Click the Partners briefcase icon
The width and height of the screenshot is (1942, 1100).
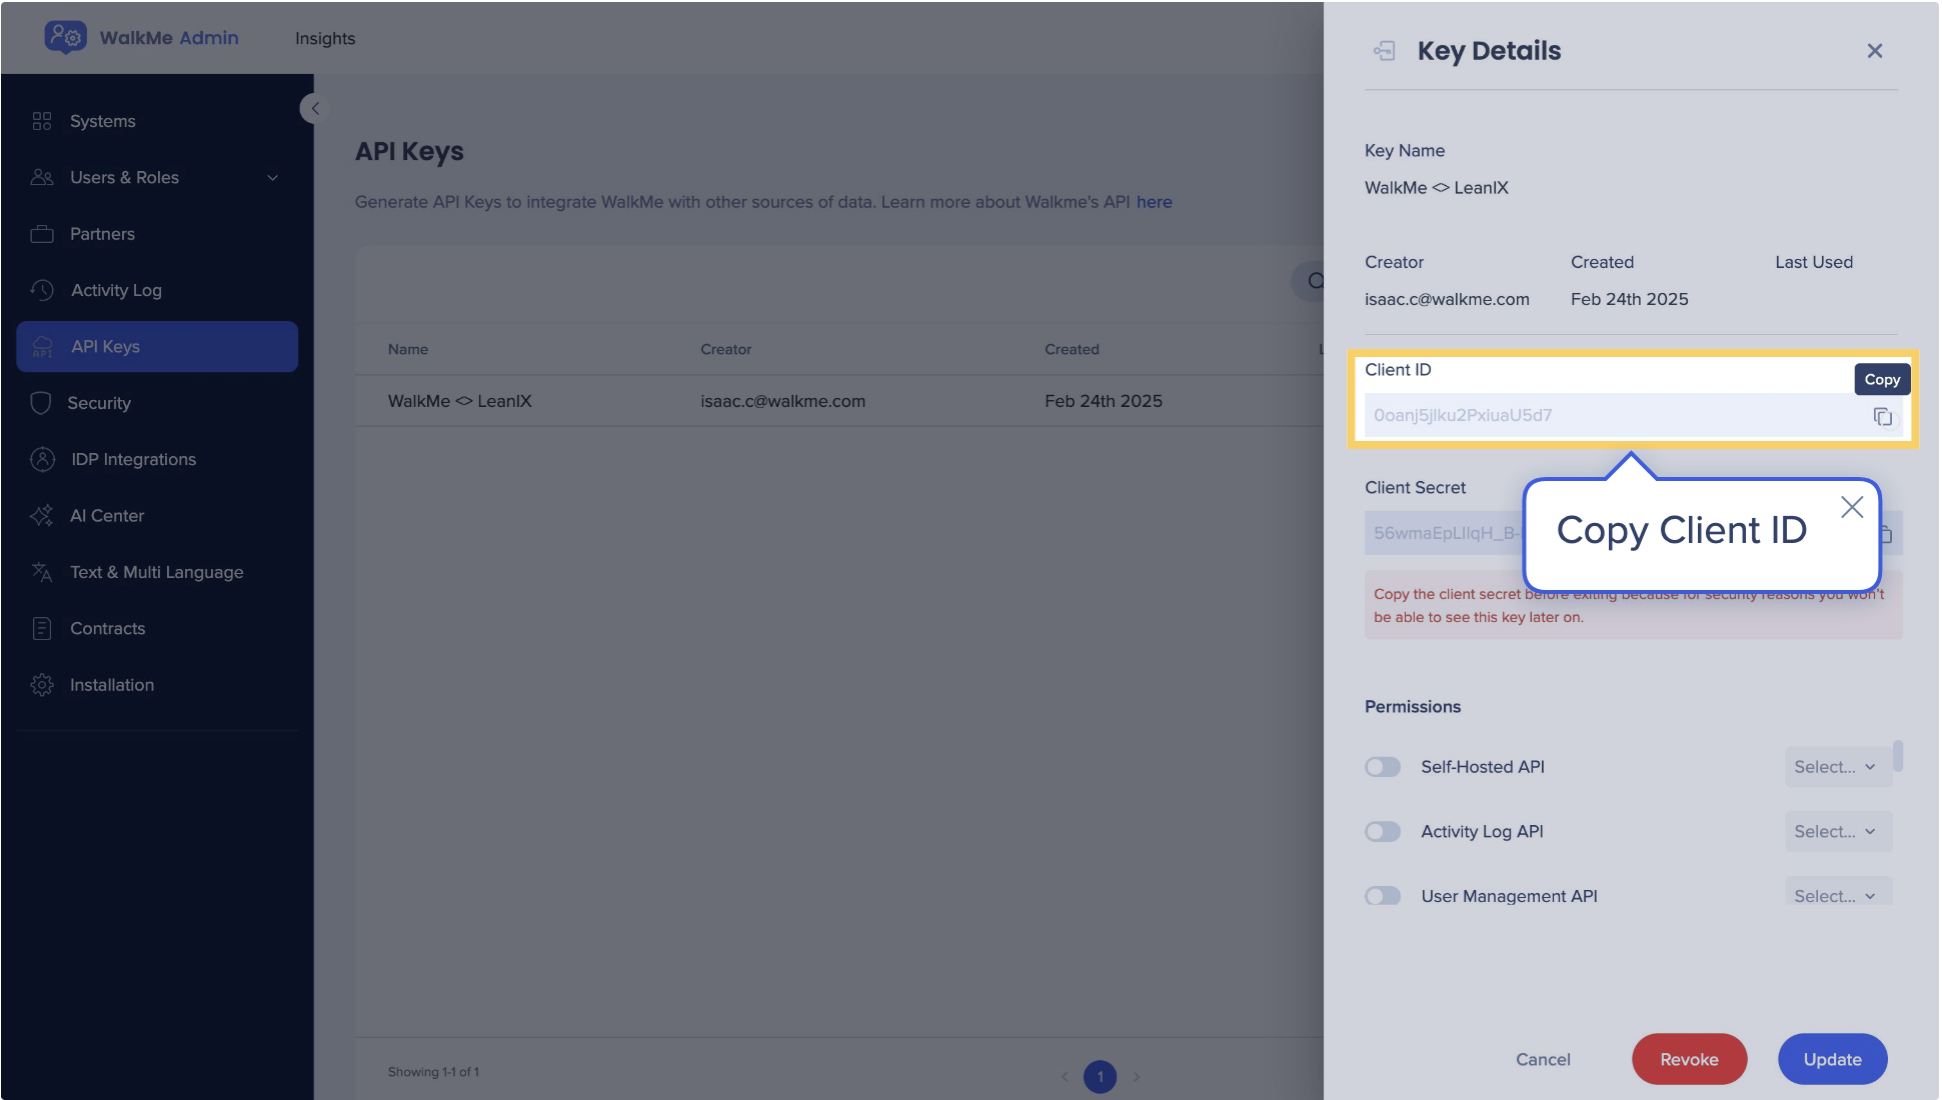pyautogui.click(x=42, y=234)
